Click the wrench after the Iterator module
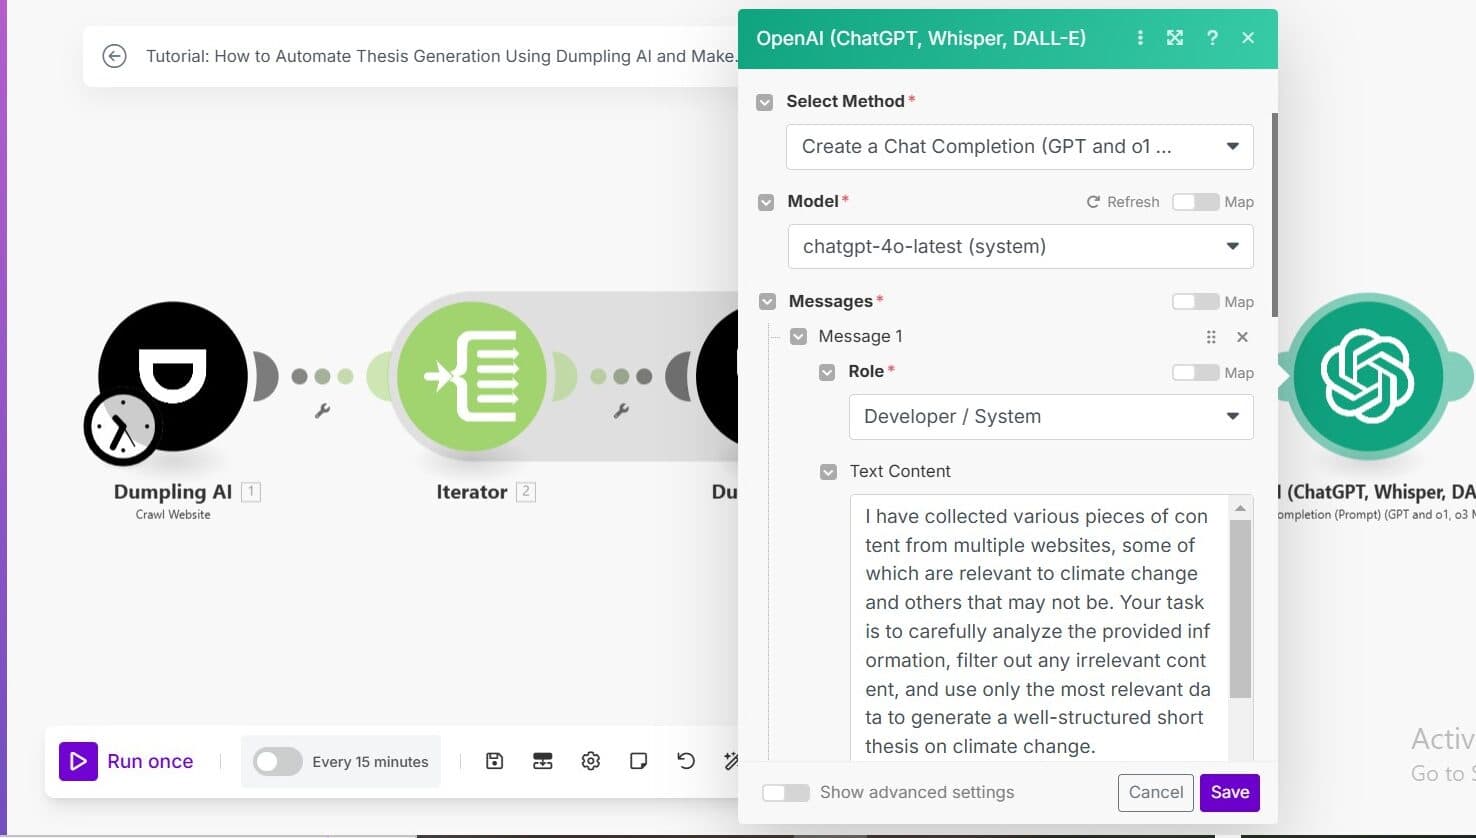Screen dimensions: 1476x838 tap(621, 410)
